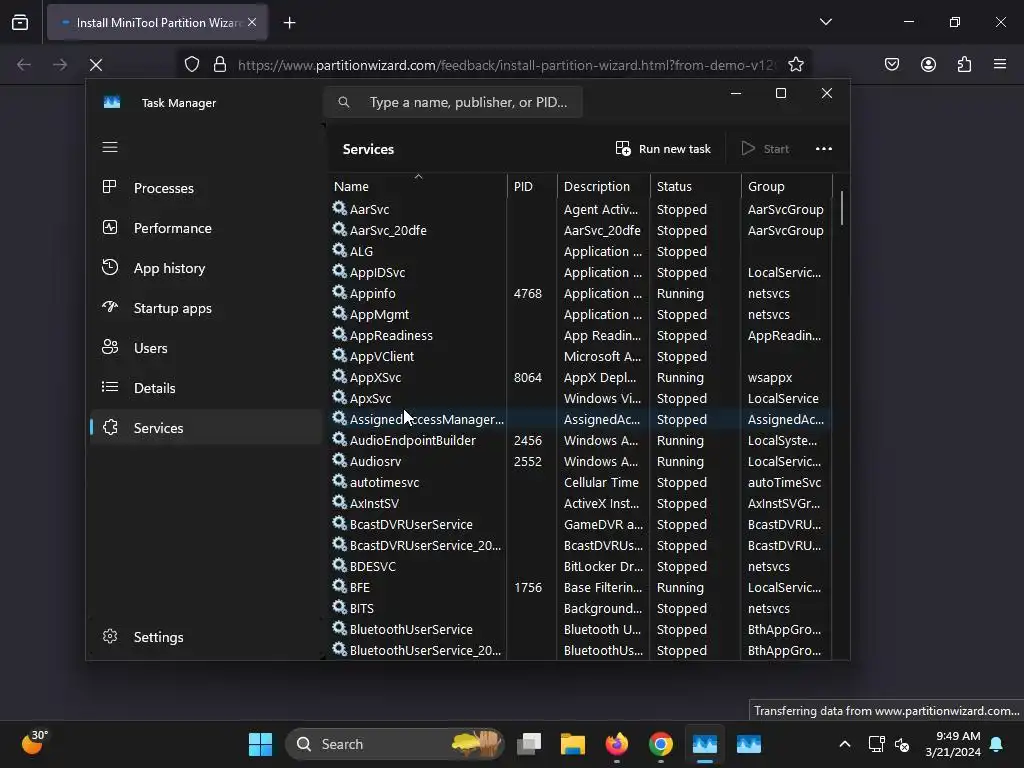Click the gear icon beside BDESVC
Image resolution: width=1024 pixels, height=768 pixels.
[x=340, y=565]
